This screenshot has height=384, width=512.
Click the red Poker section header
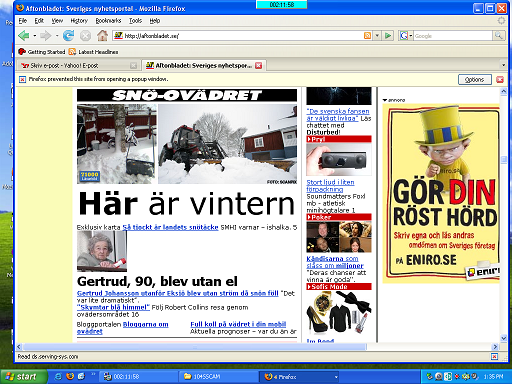[339, 217]
